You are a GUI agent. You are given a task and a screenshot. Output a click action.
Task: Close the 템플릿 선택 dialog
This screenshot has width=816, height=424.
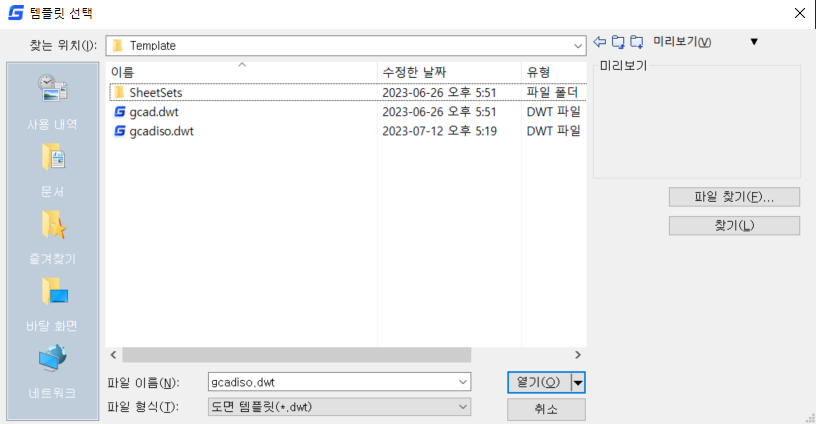click(800, 13)
